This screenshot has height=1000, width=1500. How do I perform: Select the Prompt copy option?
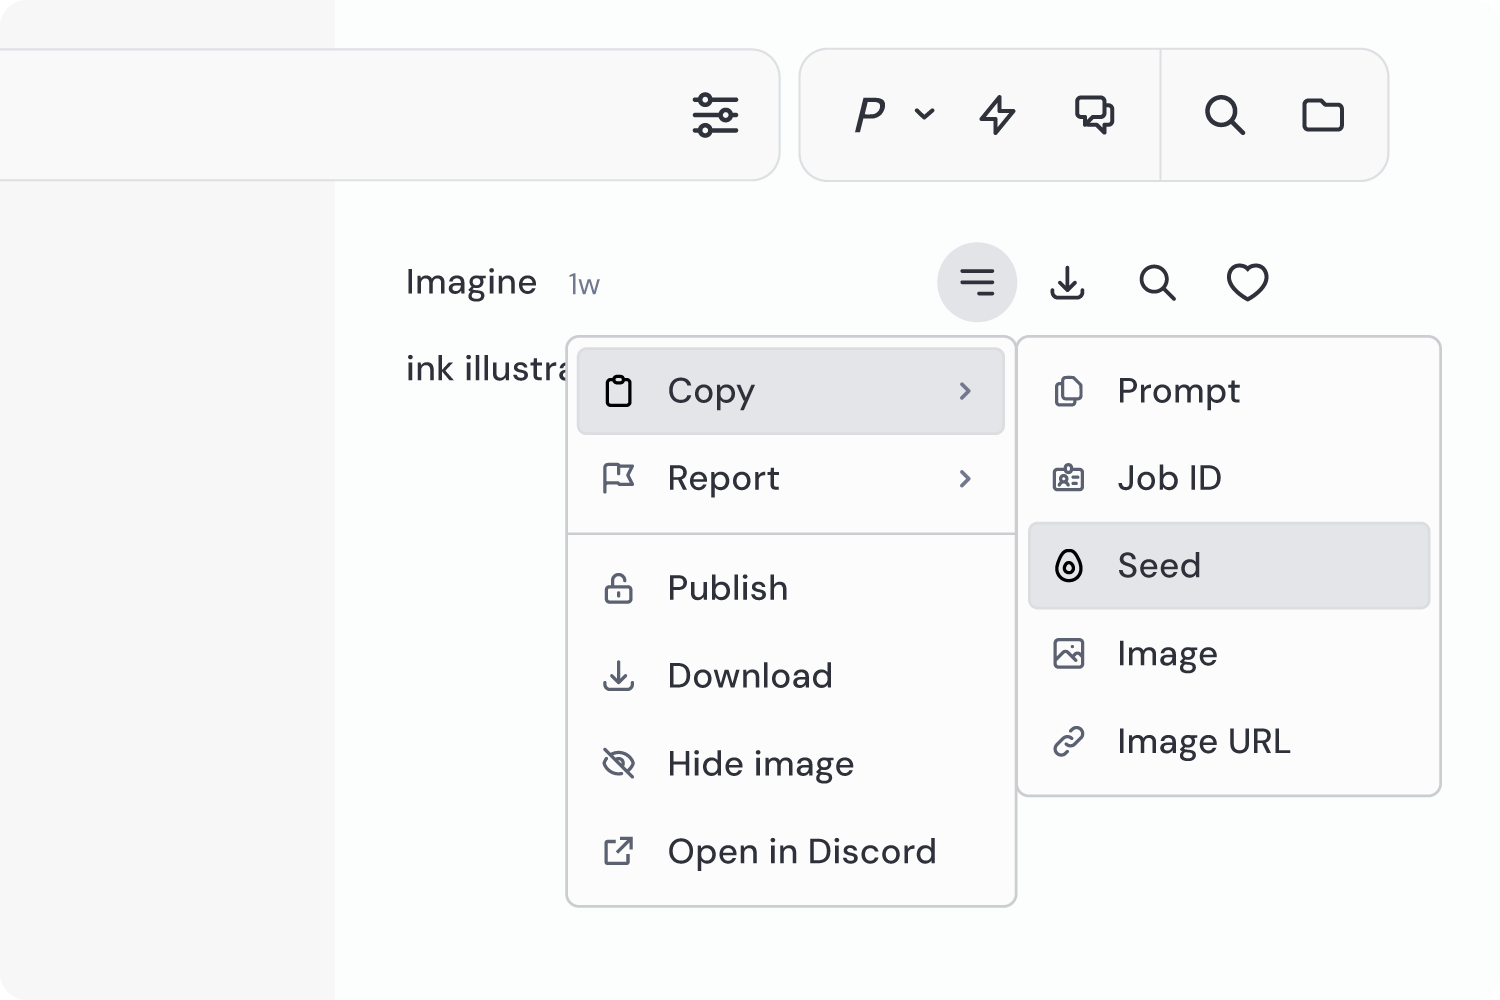(x=1179, y=391)
